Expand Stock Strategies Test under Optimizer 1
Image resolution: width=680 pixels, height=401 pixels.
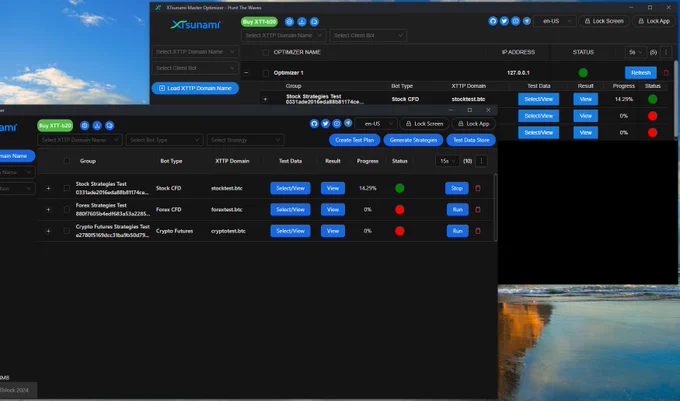[265, 99]
